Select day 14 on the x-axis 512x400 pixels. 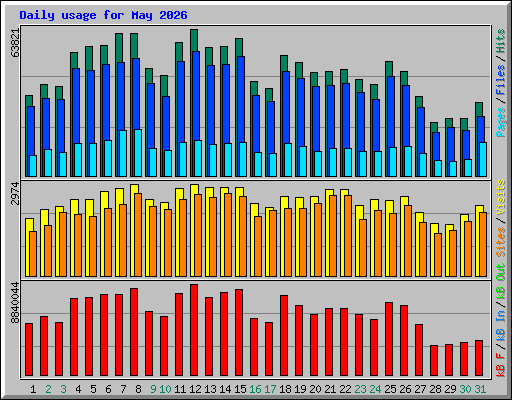coord(225,389)
